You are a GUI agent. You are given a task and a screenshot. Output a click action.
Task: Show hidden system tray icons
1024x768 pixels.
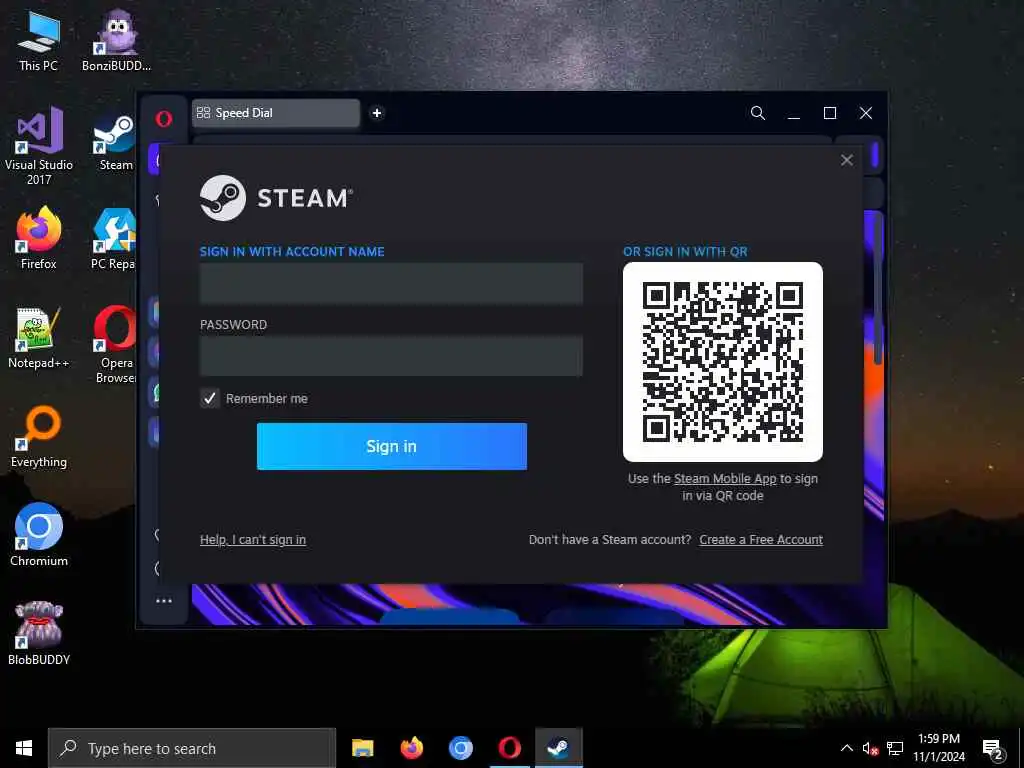click(x=846, y=748)
